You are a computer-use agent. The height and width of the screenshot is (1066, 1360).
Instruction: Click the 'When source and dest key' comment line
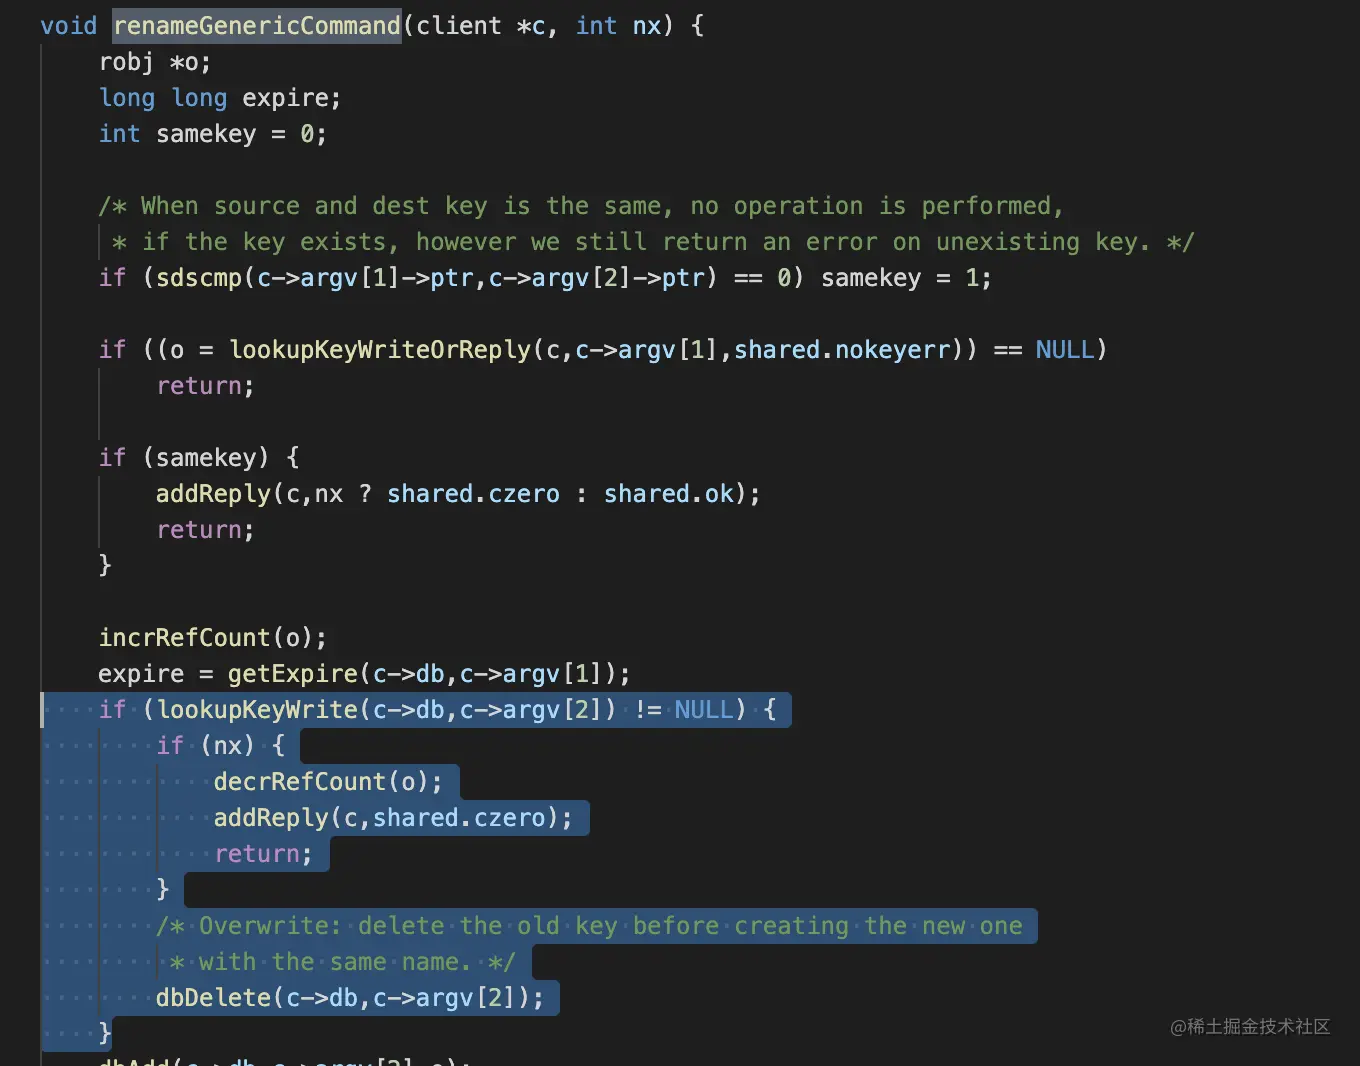(581, 206)
